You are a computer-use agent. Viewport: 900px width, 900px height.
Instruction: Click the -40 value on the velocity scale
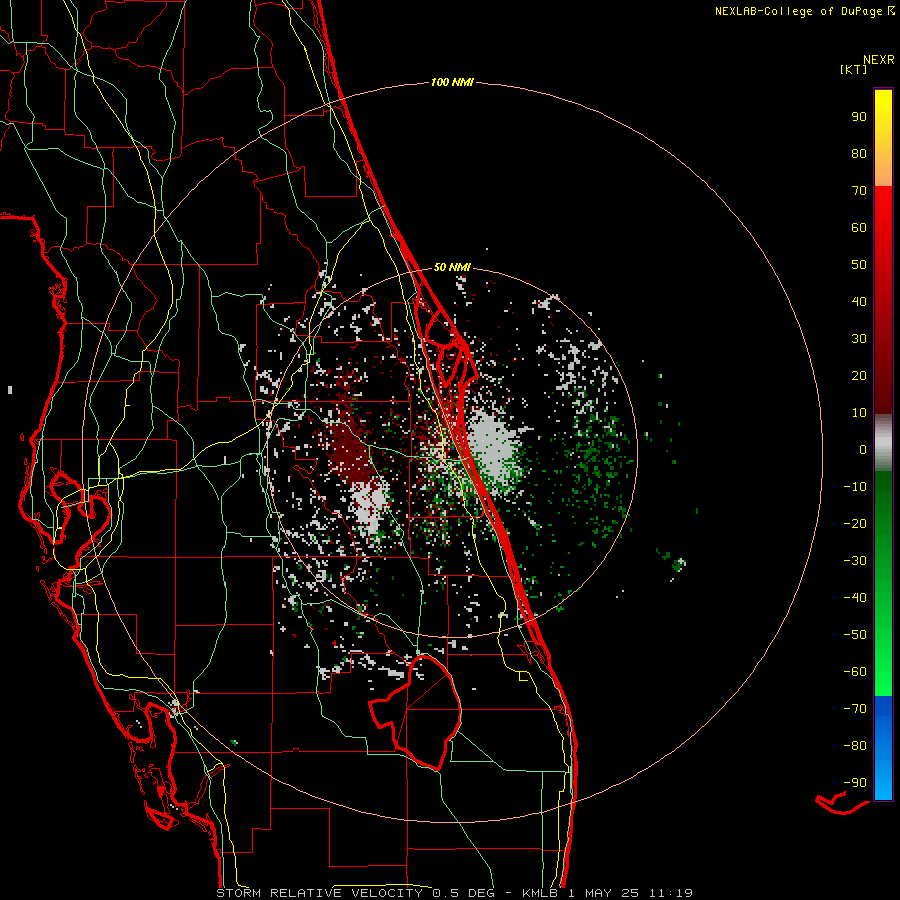coord(855,598)
